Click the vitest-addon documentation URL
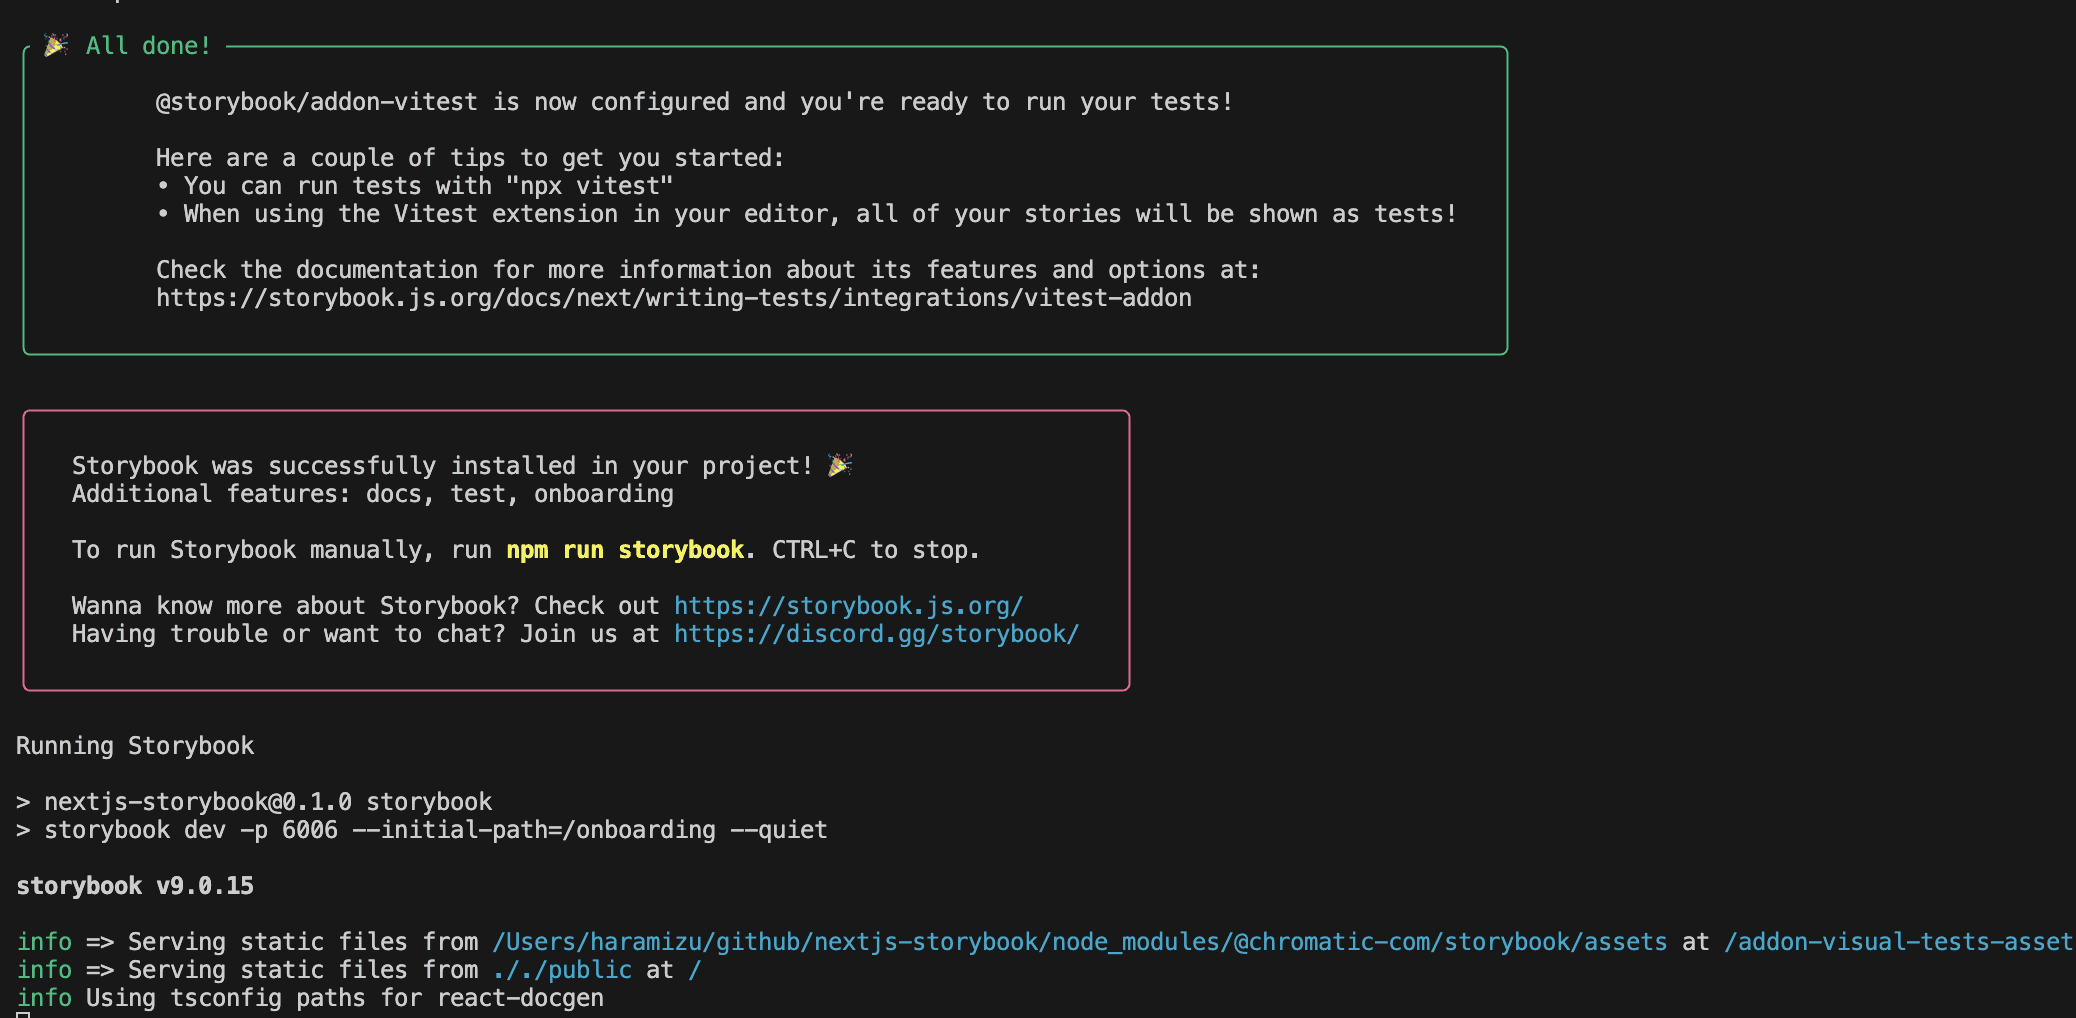The width and height of the screenshot is (2076, 1018). (673, 298)
